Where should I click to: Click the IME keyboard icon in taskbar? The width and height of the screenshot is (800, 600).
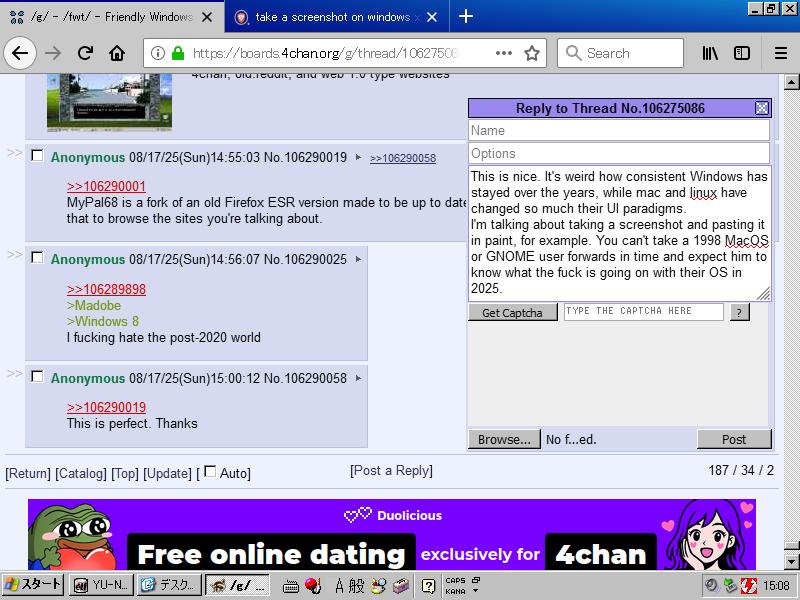click(x=290, y=586)
